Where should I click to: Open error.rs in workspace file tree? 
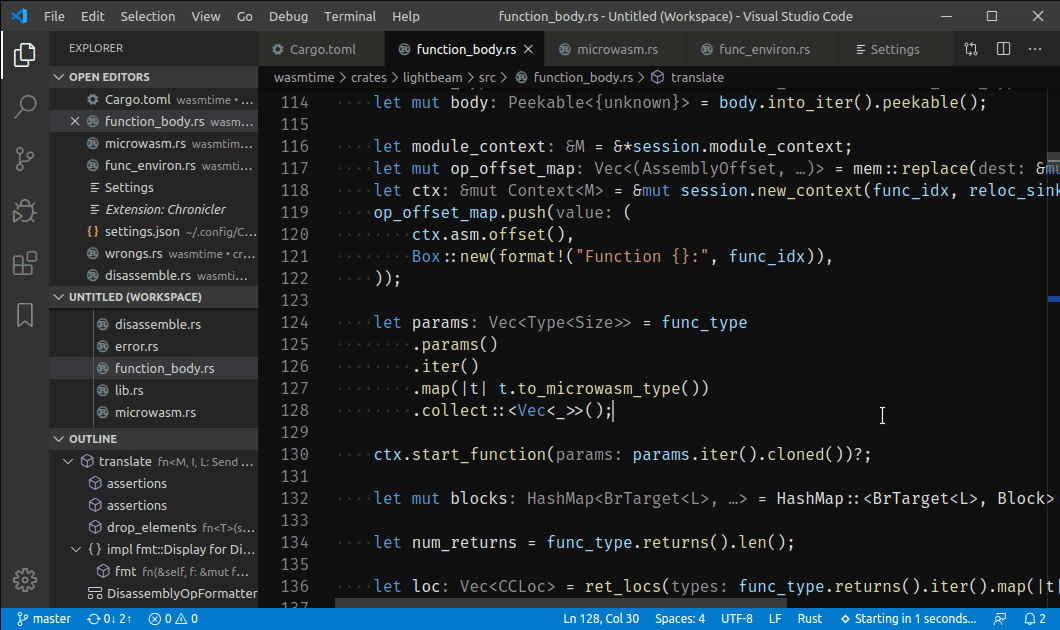pos(153,346)
